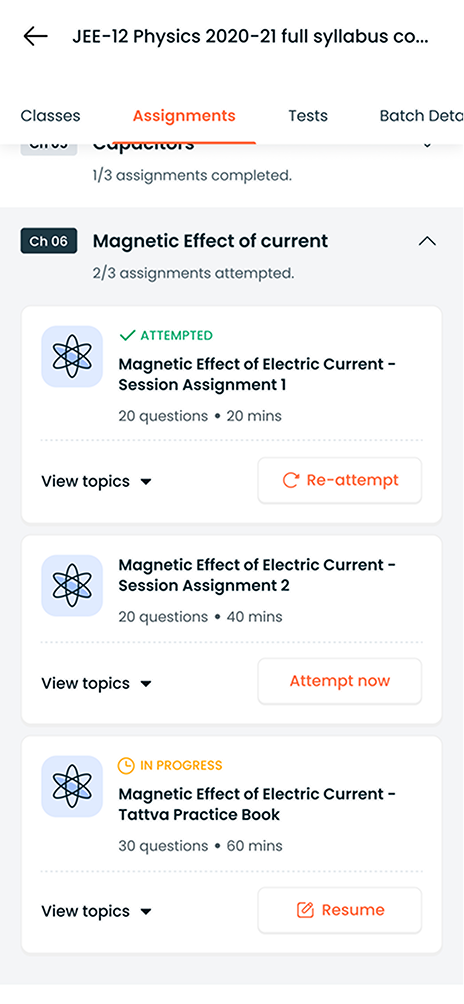Click atom icon of Session Assignment 1
The image size is (464, 1004).
[x=72, y=357]
